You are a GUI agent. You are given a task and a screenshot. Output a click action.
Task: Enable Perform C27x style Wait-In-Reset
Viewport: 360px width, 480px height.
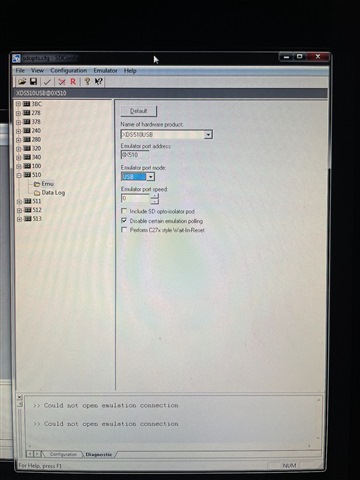[124, 230]
